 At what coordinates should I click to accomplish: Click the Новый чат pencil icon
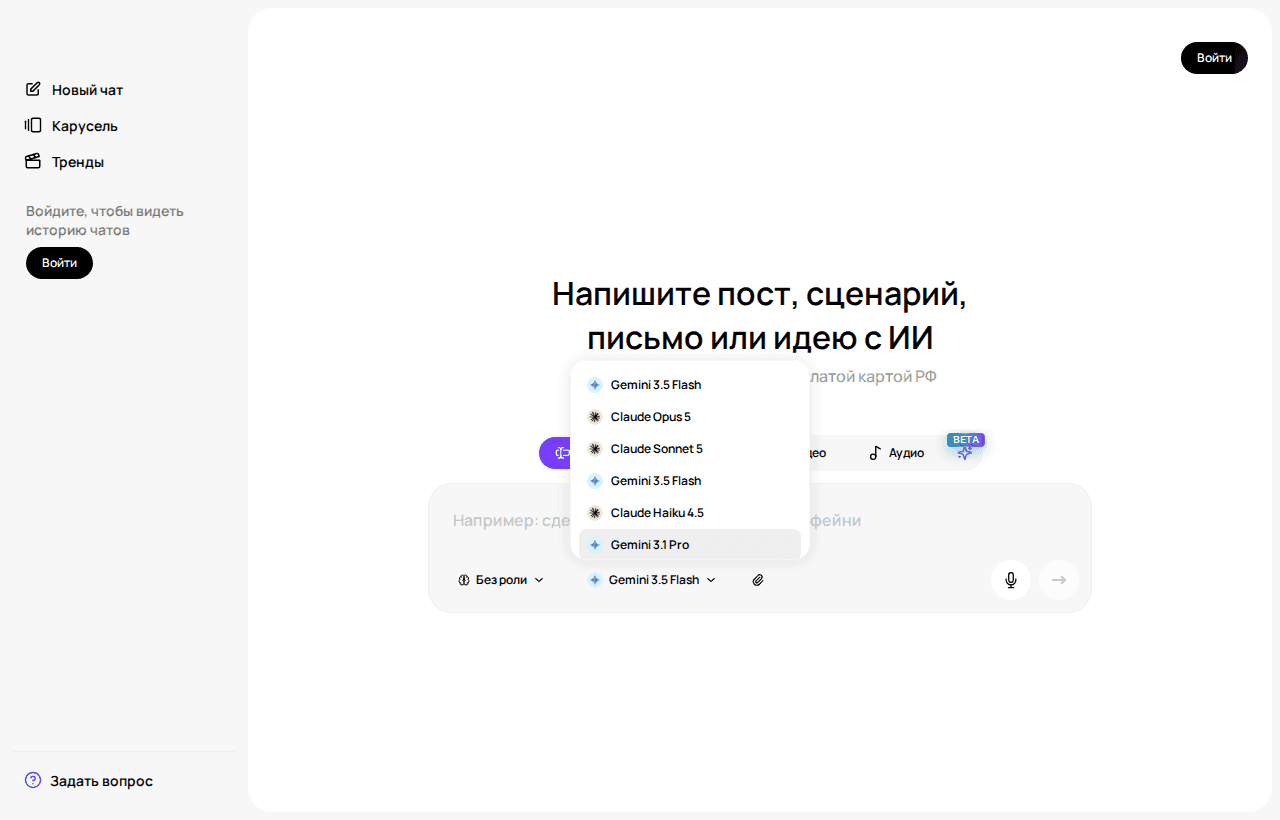click(33, 89)
